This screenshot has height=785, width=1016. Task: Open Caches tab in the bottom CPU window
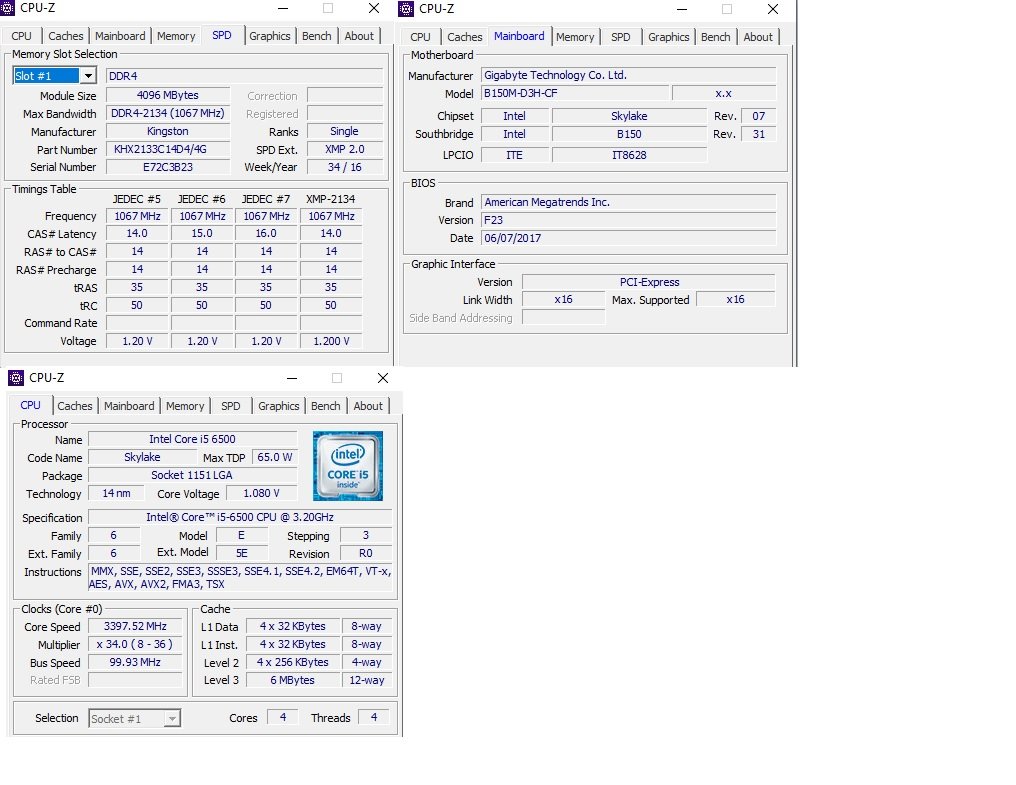[75, 406]
